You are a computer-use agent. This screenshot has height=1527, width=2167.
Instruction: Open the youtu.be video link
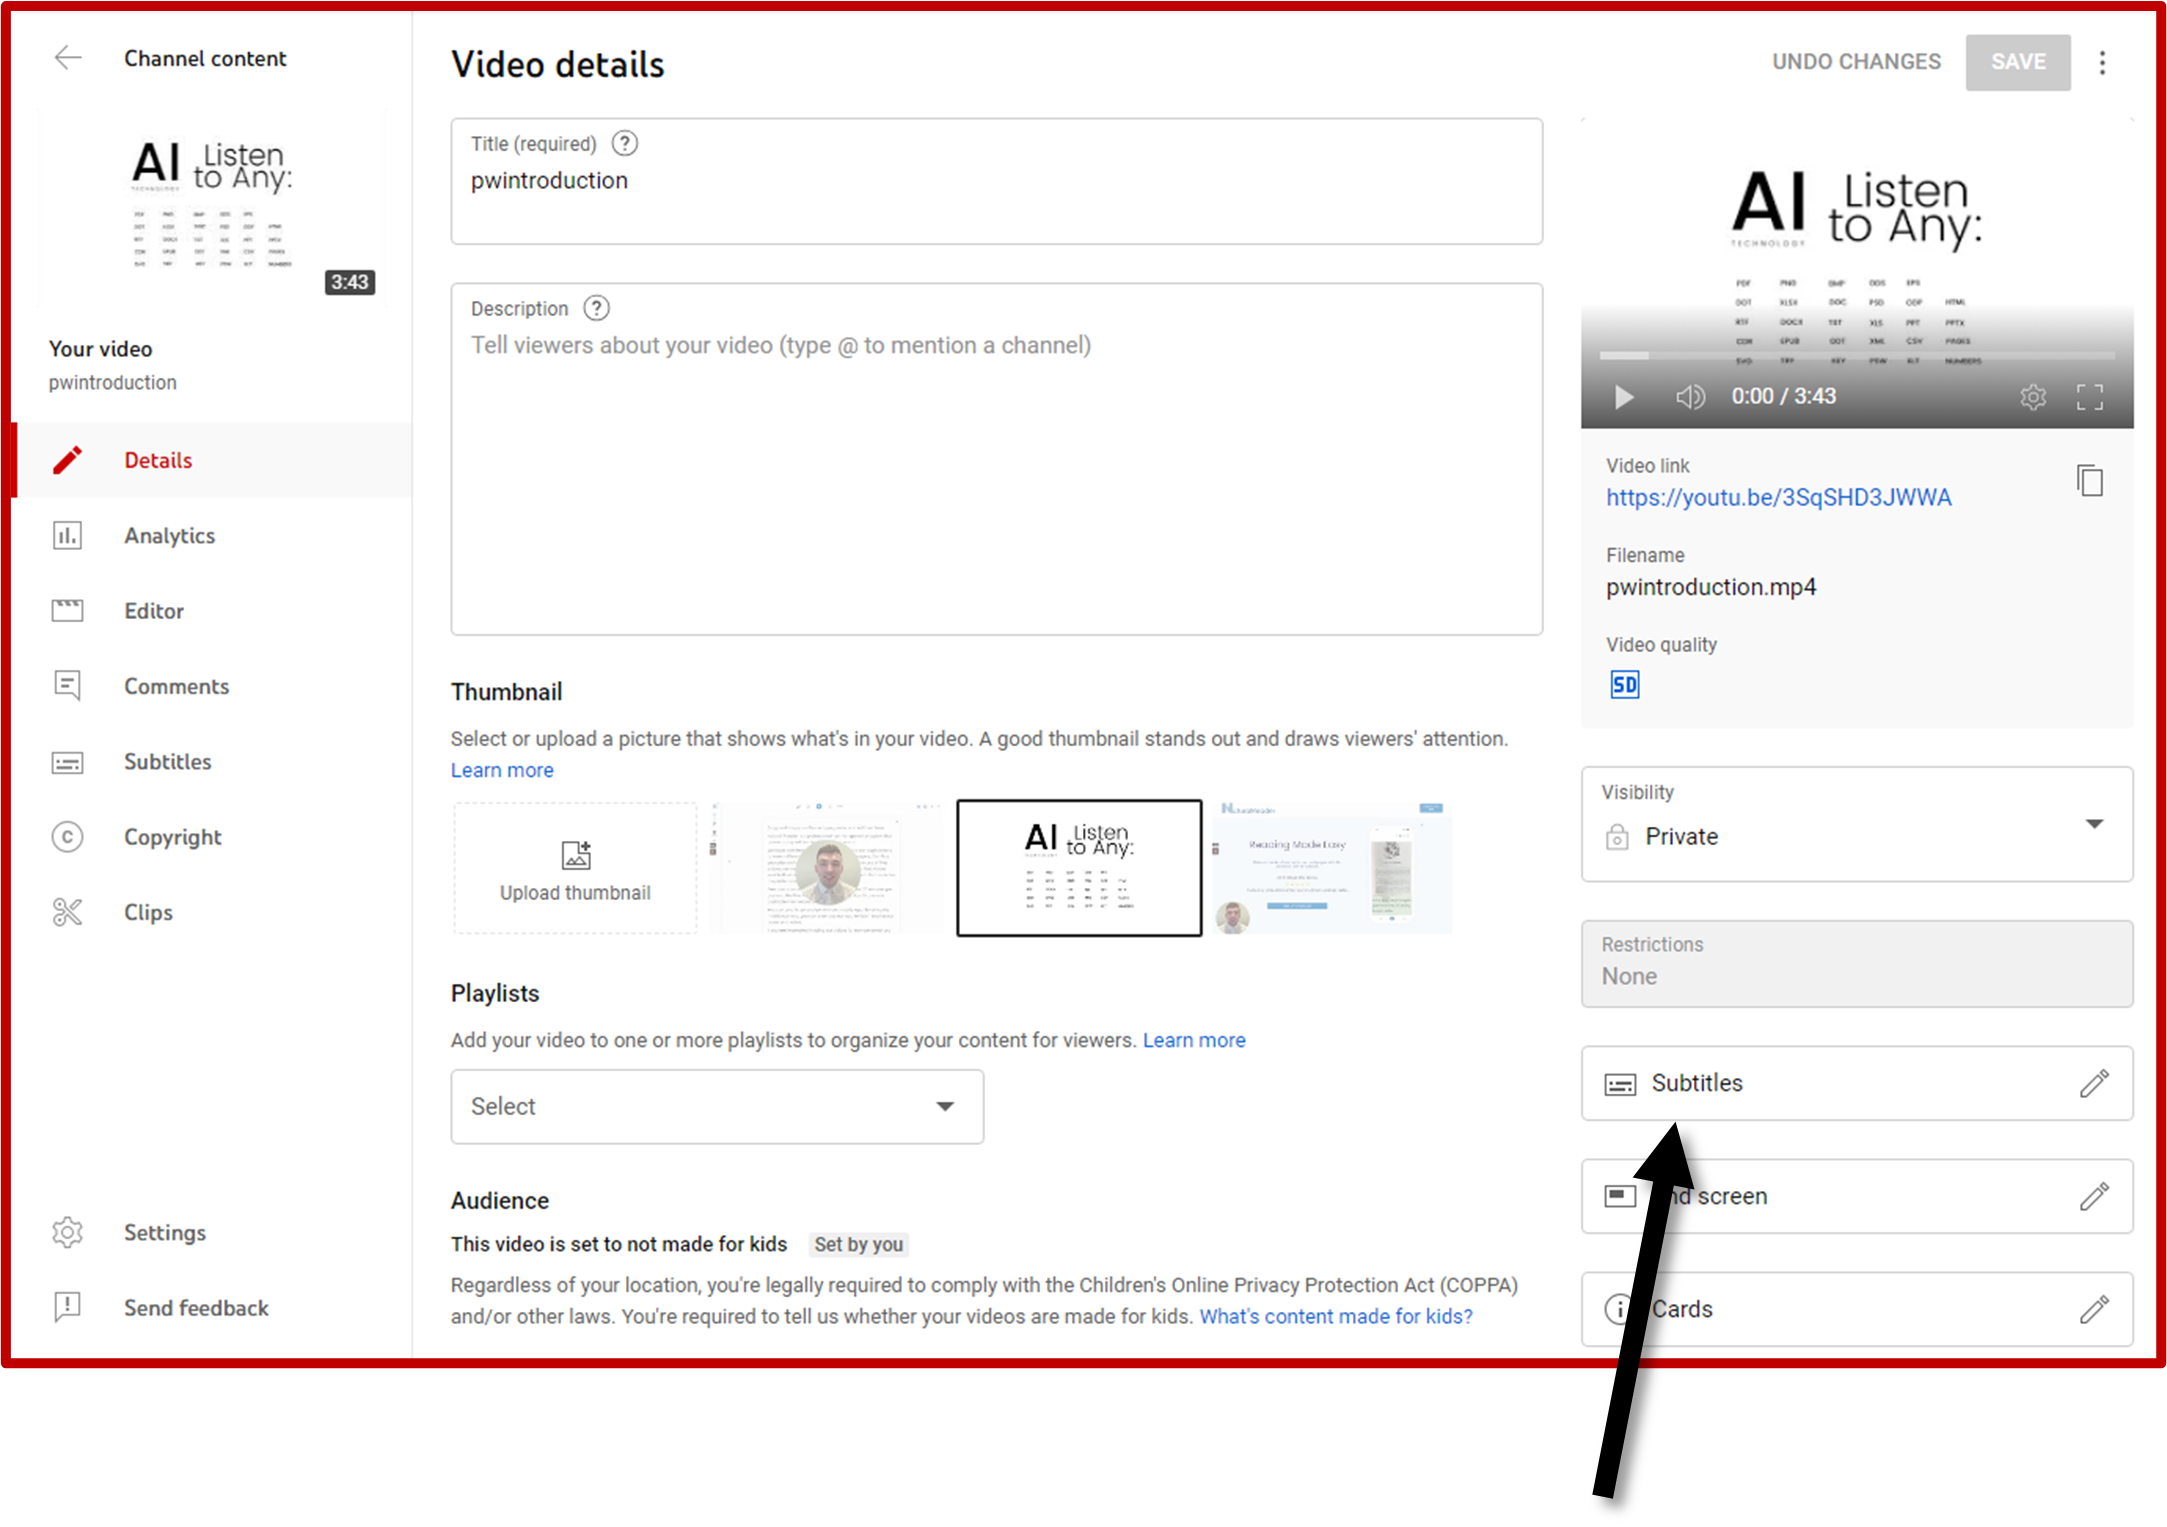click(1778, 498)
